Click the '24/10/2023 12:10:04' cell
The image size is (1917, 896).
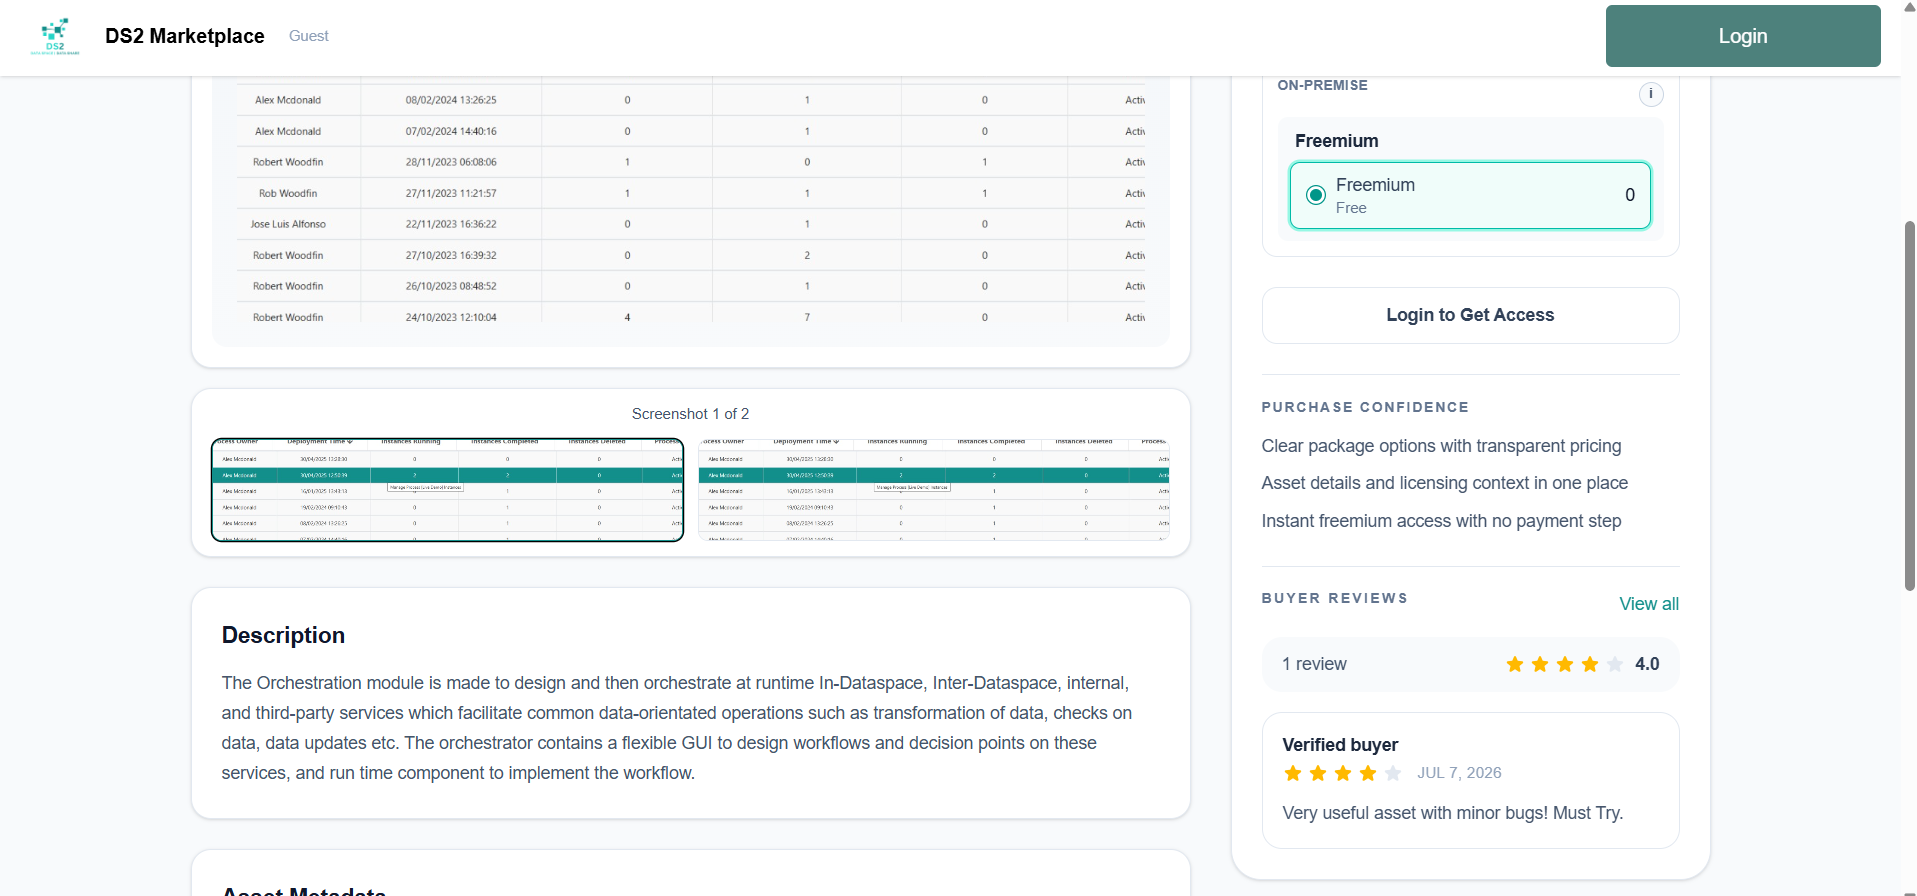tap(451, 317)
